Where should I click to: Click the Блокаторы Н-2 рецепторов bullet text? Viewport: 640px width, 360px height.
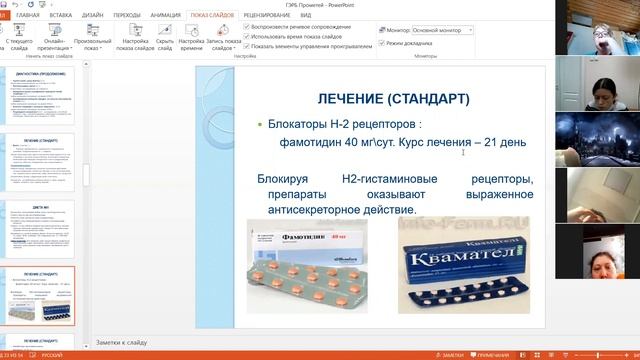tap(344, 124)
